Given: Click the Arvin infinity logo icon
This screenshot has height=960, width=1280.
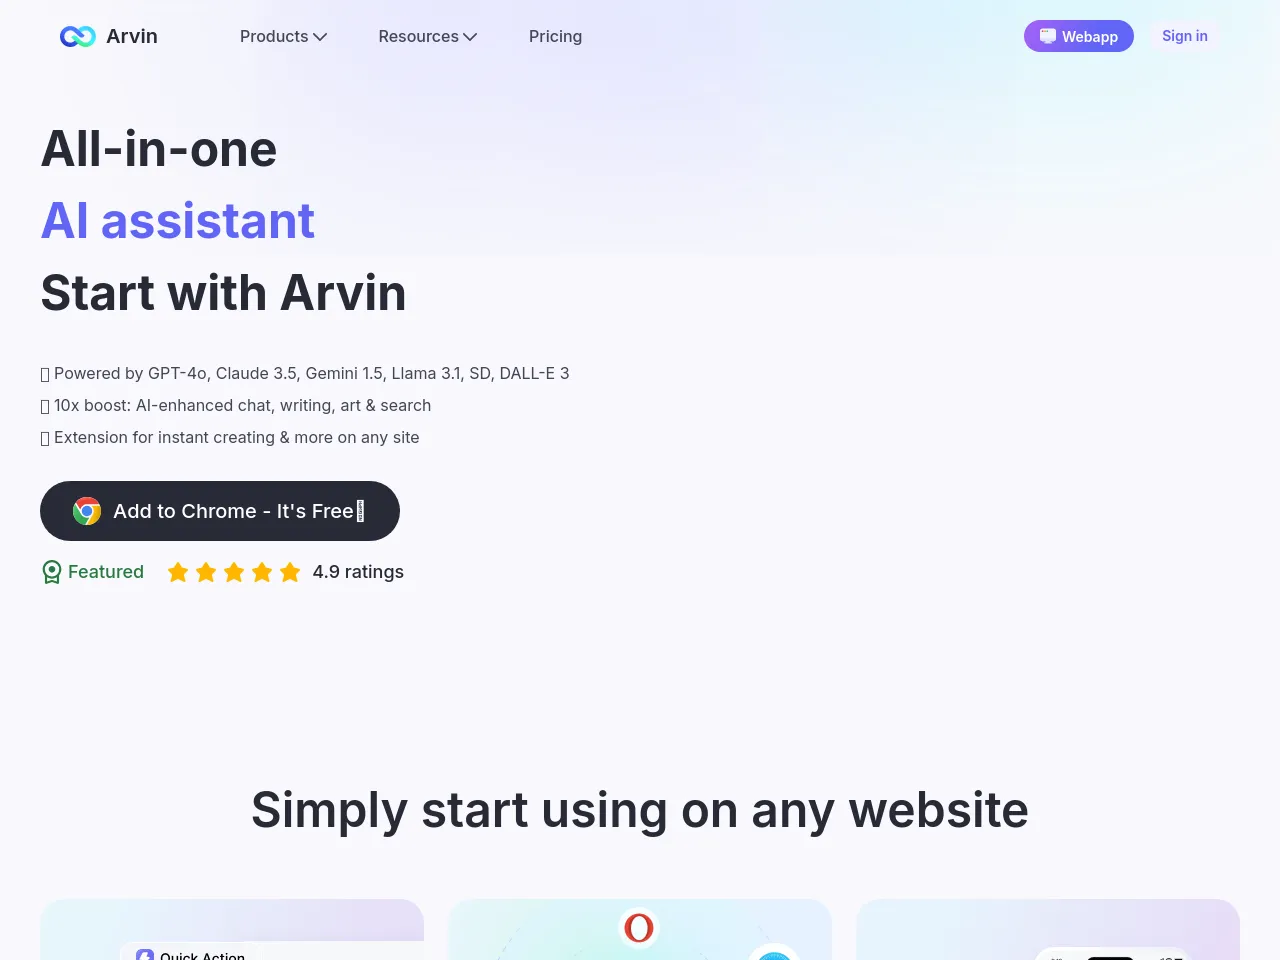Looking at the screenshot, I should [78, 36].
